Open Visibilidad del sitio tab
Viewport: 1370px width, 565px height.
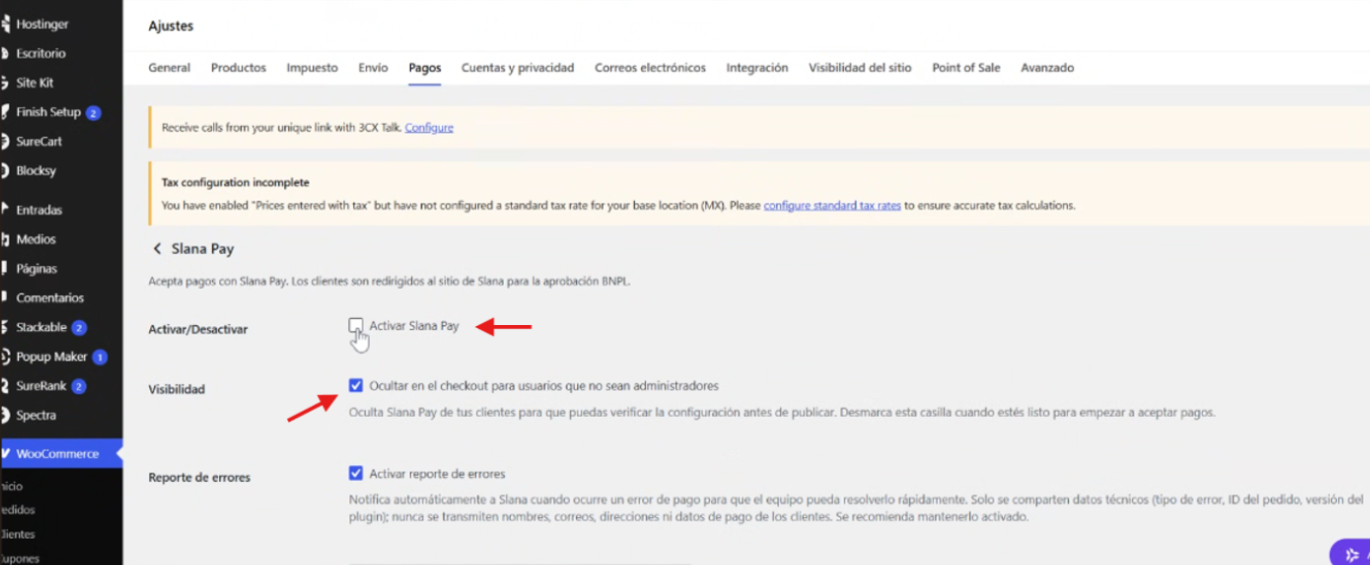click(x=860, y=68)
